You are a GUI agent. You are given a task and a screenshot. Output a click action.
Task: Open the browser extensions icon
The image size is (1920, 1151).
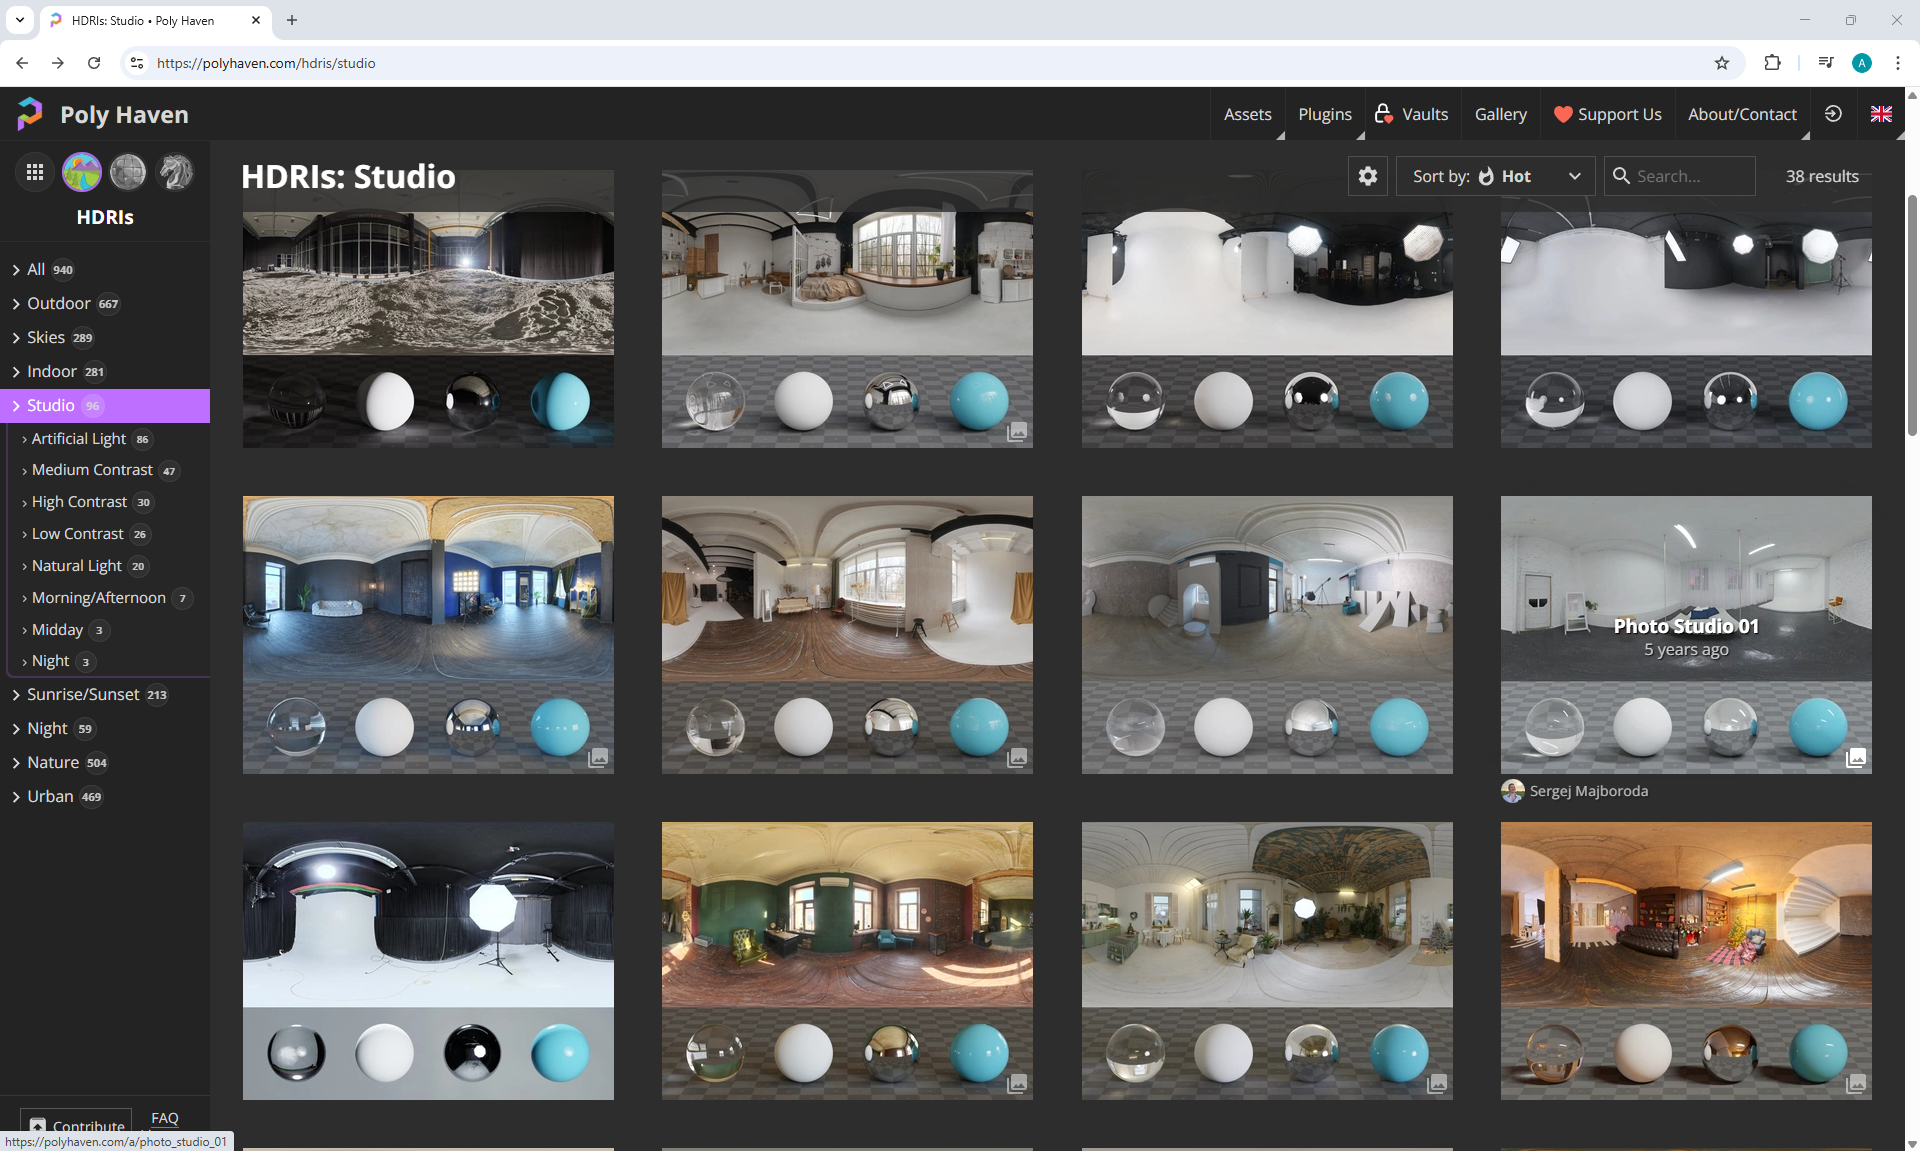[x=1772, y=63]
